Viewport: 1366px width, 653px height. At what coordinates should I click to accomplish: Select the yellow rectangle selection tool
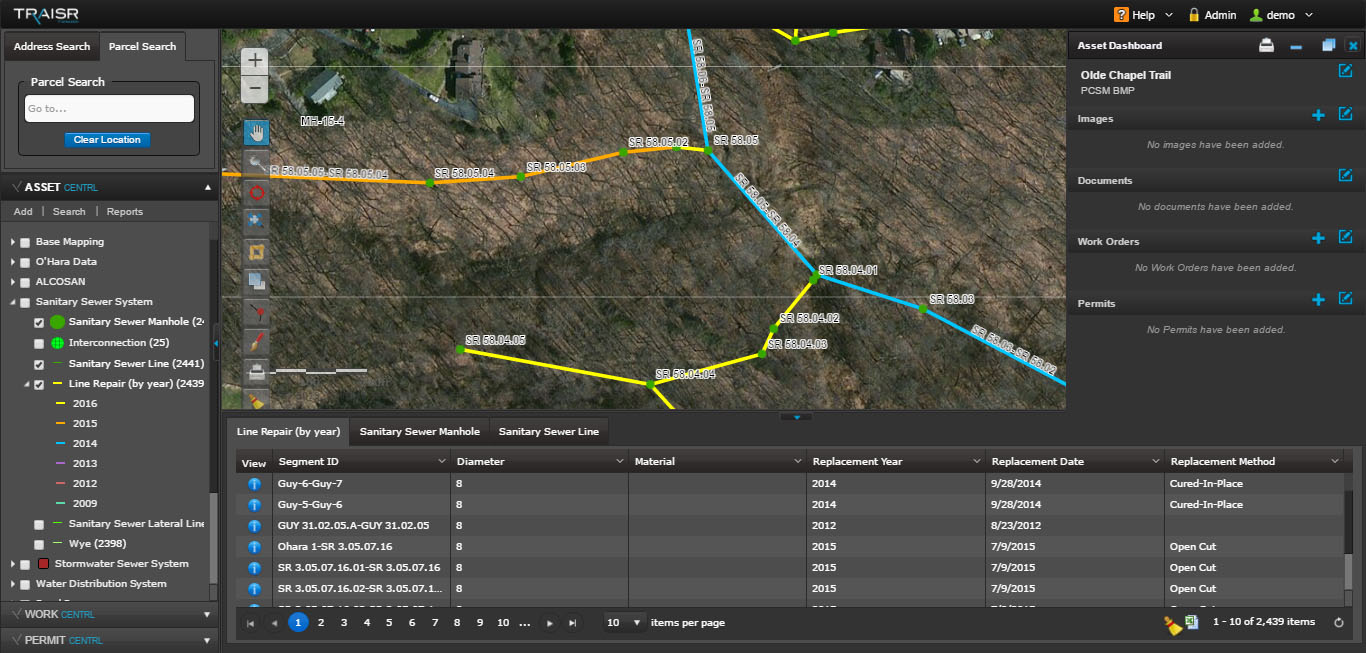(x=256, y=251)
